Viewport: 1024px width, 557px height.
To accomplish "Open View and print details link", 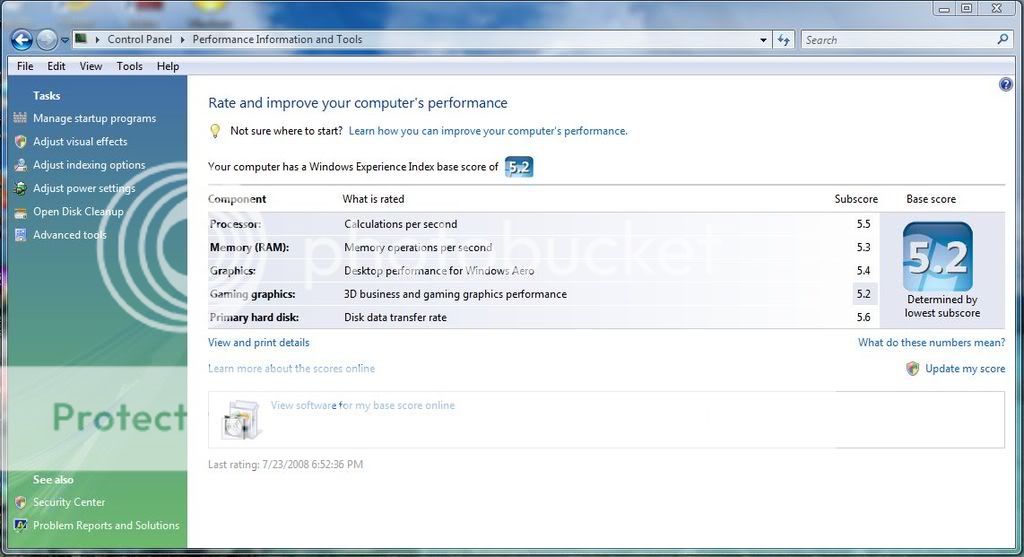I will point(259,342).
